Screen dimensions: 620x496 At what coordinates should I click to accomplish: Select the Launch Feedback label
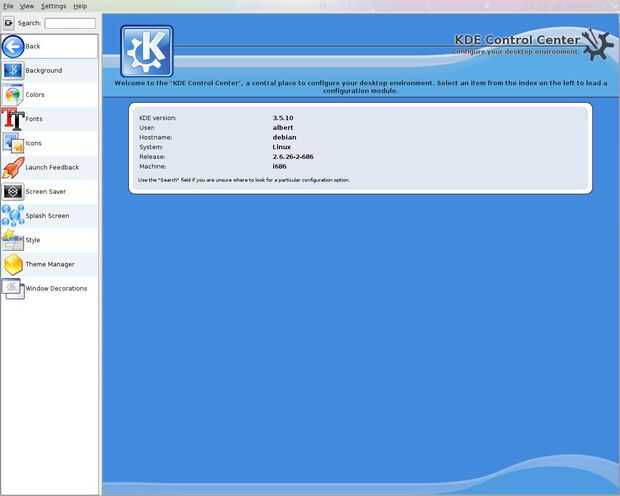point(52,167)
